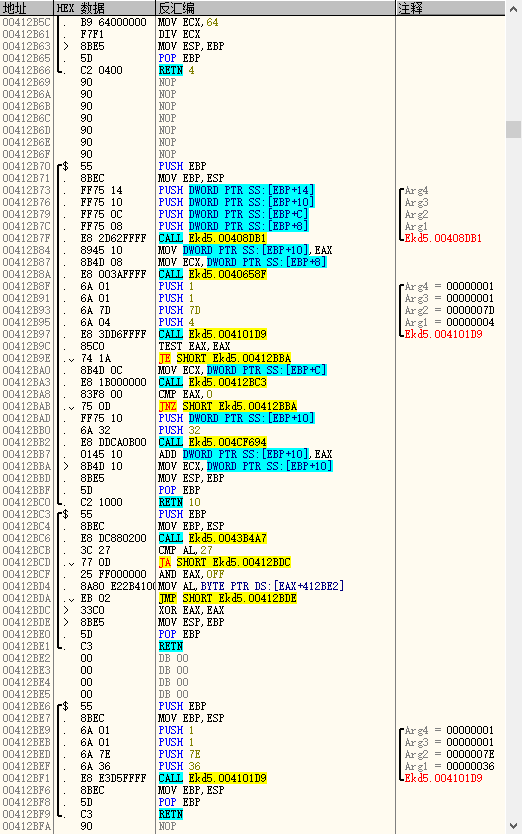522x834 pixels.
Task: Select the MOV ECX,64 instruction
Action: click(188, 22)
